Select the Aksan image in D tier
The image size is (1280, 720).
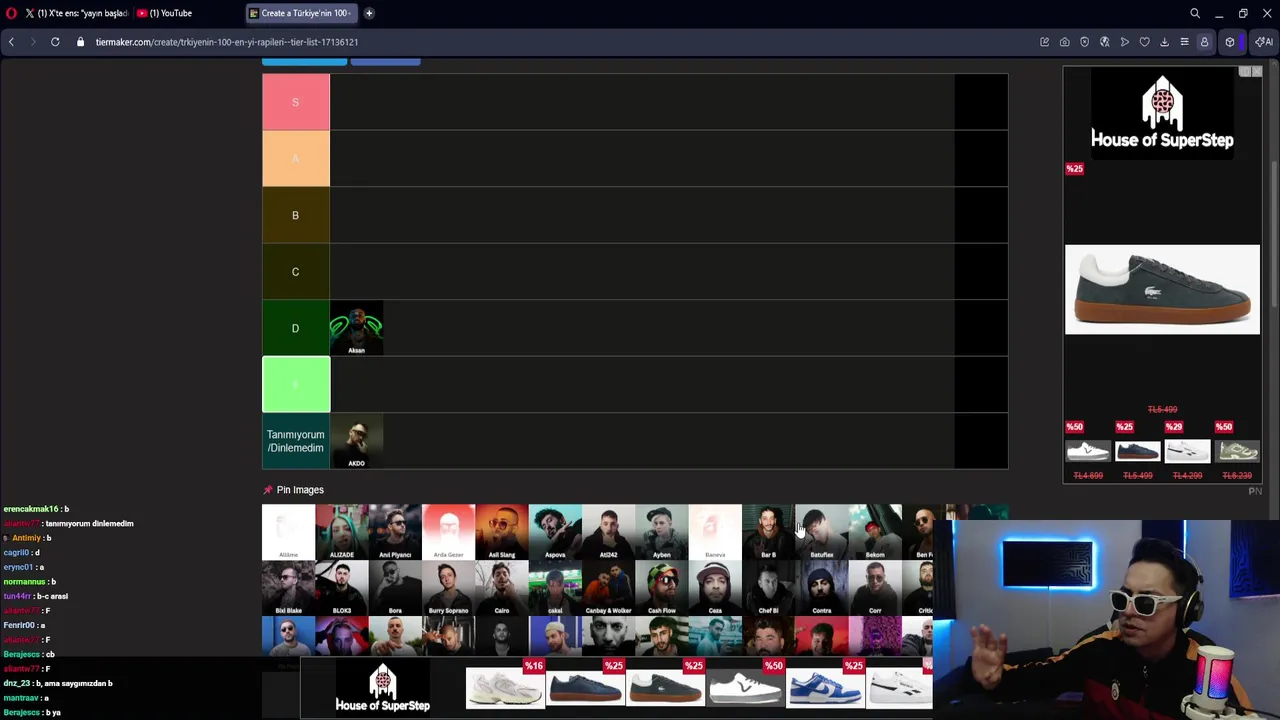pos(357,328)
